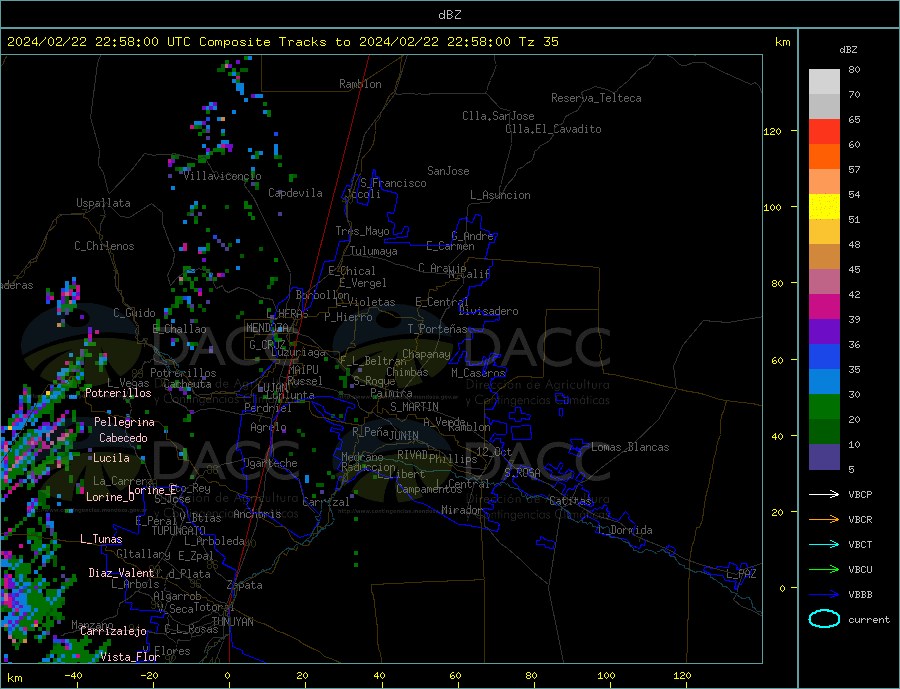Click the Borbollon label

click(323, 295)
